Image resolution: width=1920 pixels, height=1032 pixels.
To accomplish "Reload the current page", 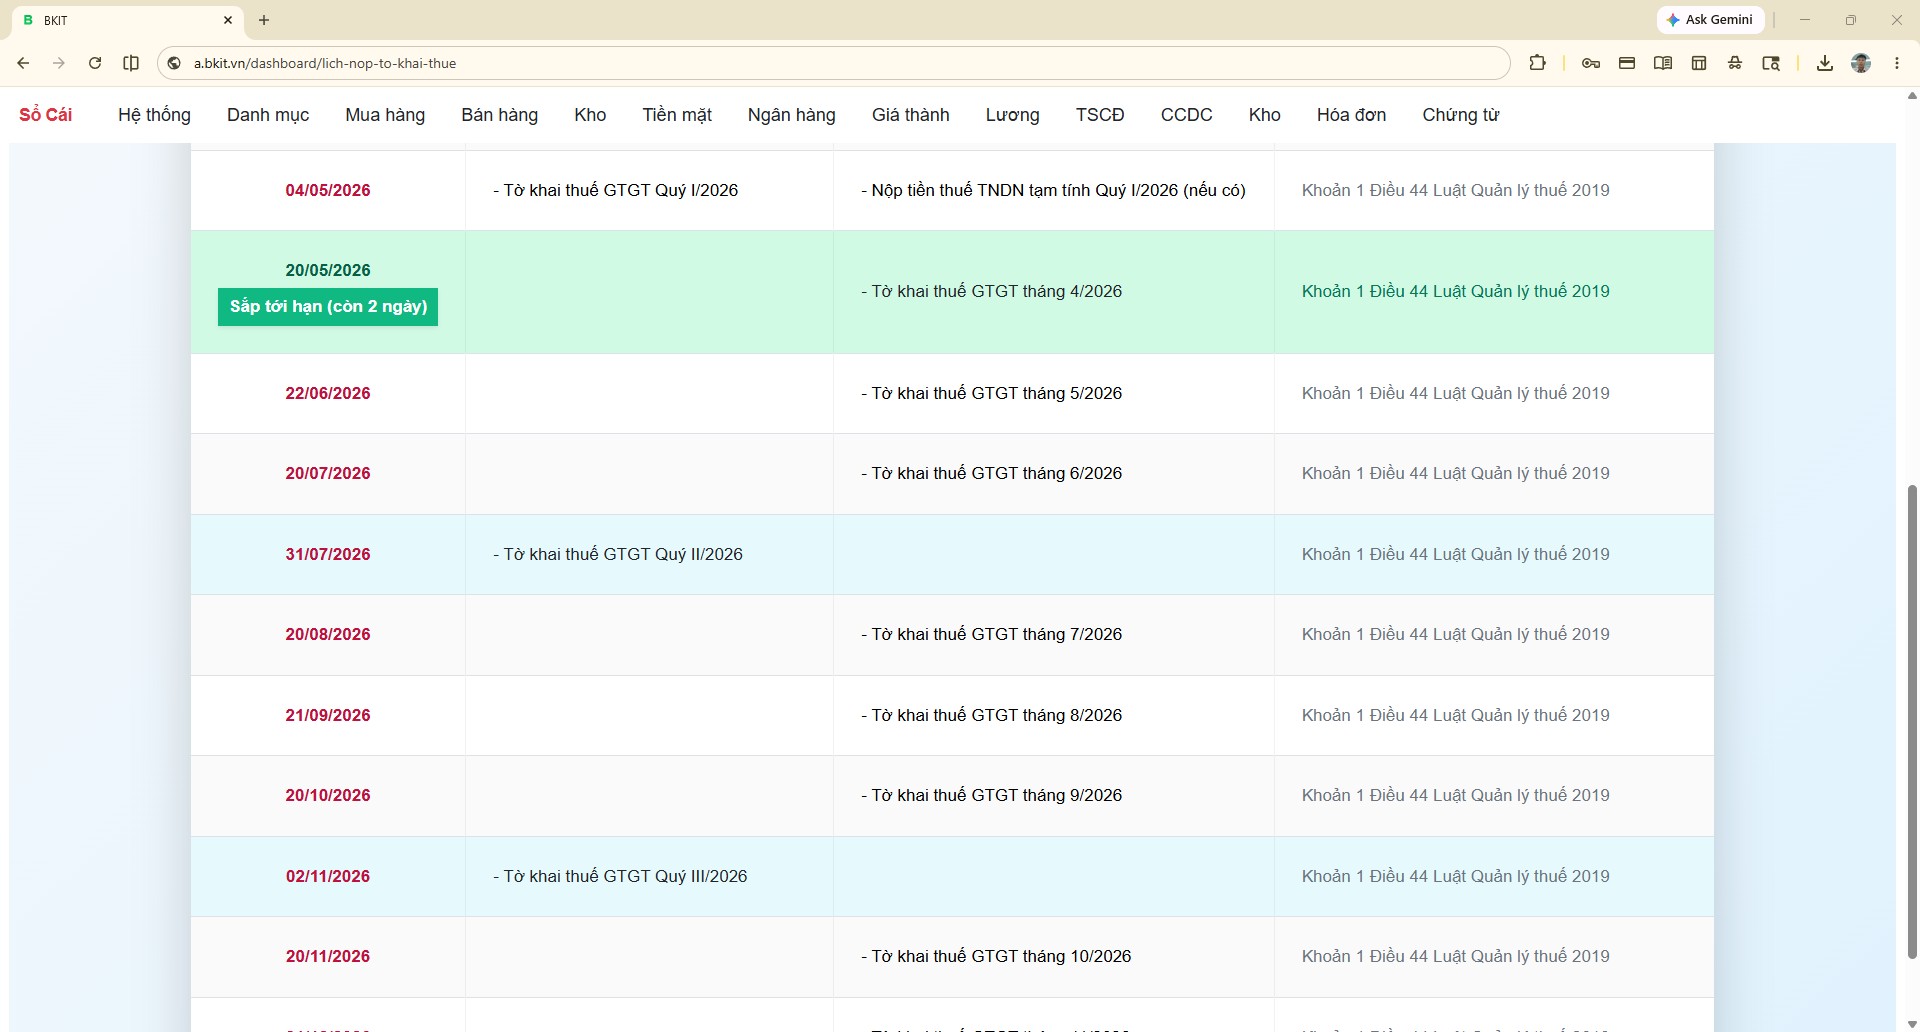I will pos(95,63).
